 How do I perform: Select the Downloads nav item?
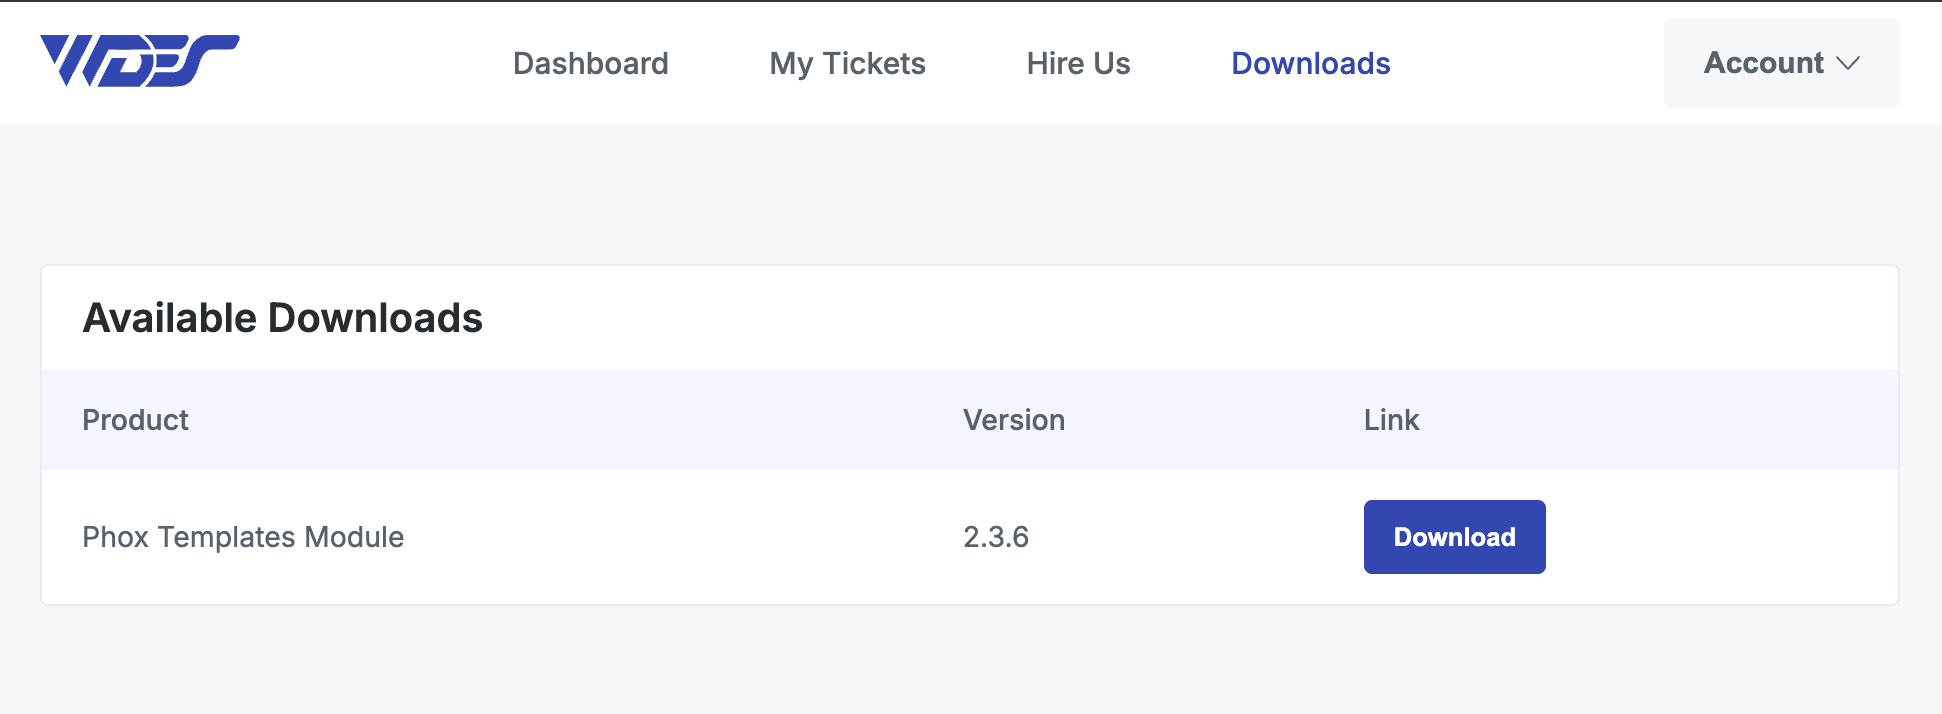(1310, 63)
